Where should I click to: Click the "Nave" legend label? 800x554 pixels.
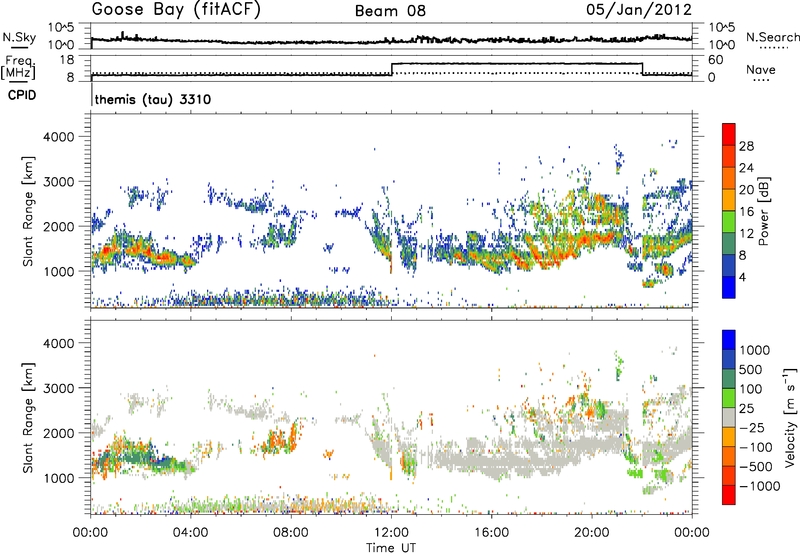761,69
